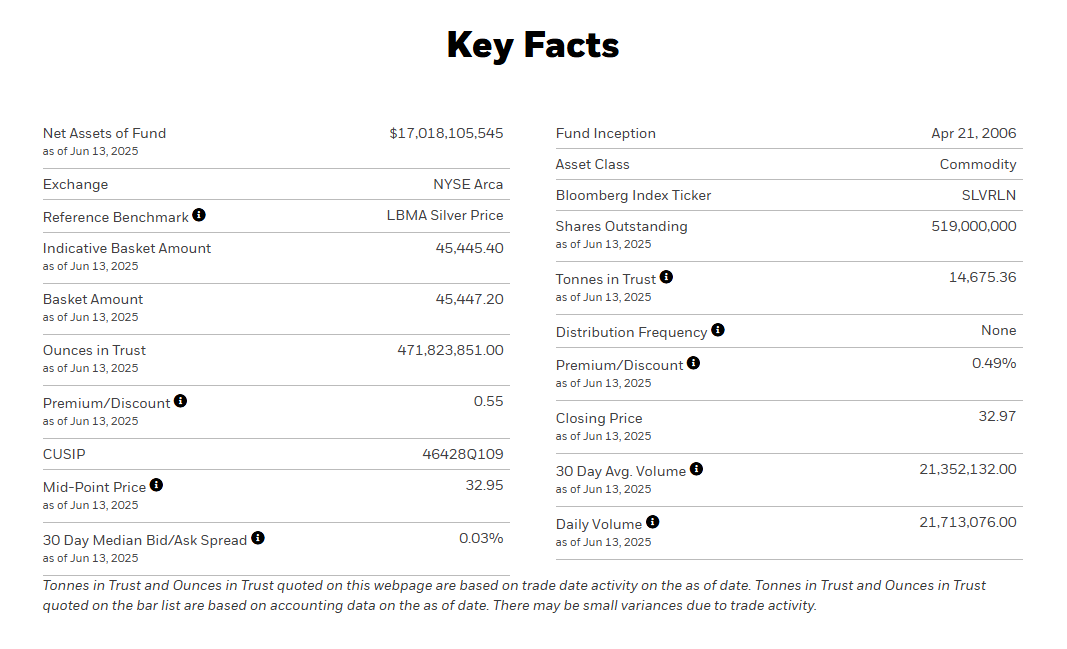Click the LBMA Silver Price benchmark value
This screenshot has height=649, width=1067.
click(x=445, y=215)
